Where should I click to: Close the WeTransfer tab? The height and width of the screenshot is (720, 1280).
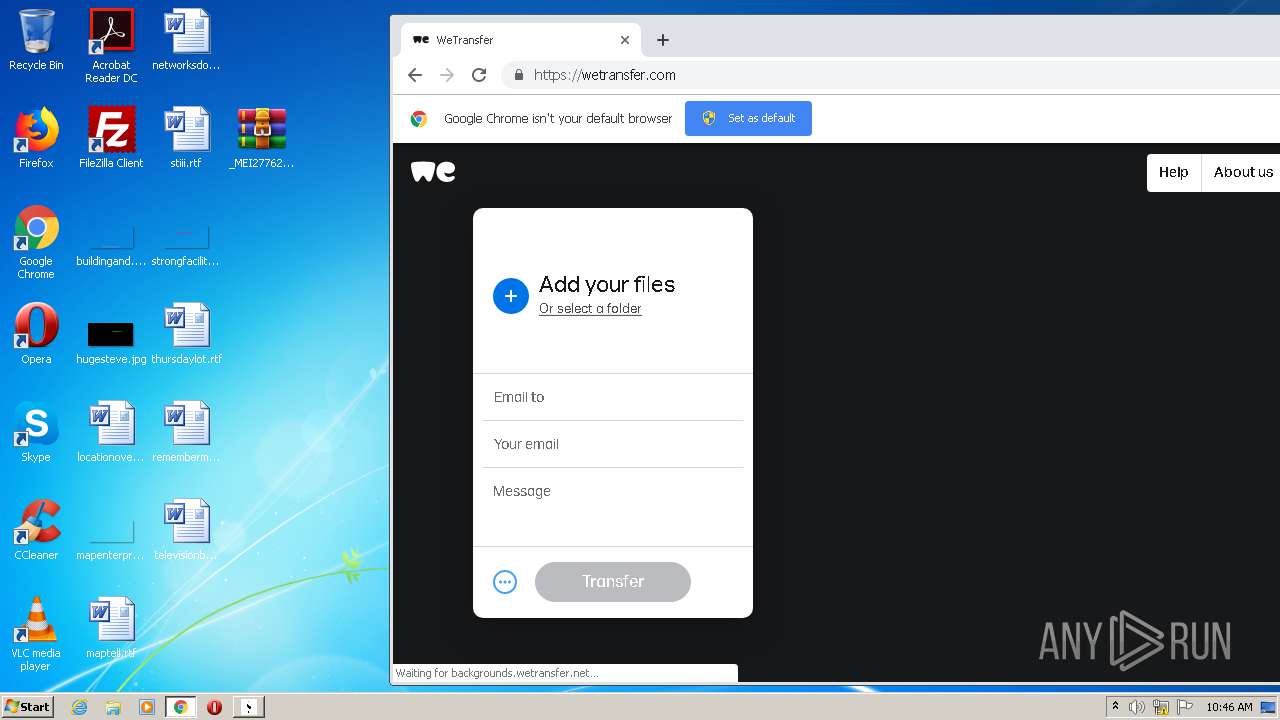[x=625, y=40]
